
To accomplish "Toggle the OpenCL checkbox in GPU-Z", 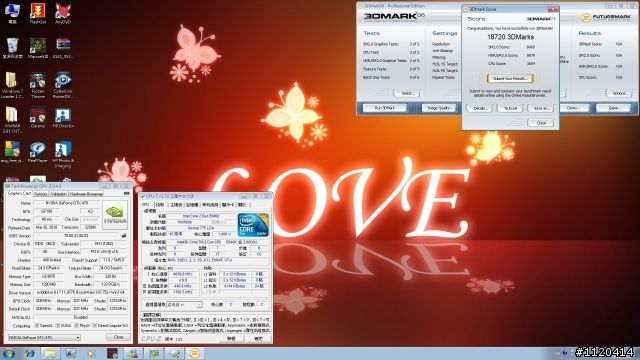I will click(37, 326).
